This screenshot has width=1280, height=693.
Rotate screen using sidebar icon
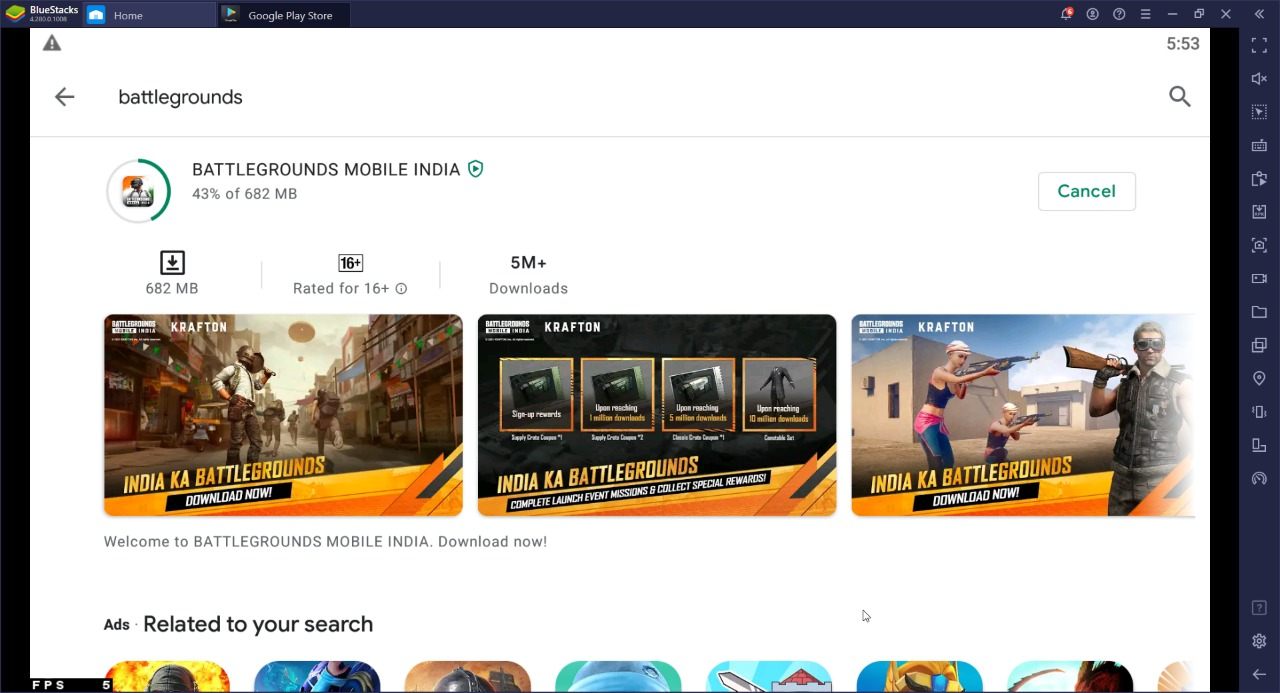pos(1259,445)
